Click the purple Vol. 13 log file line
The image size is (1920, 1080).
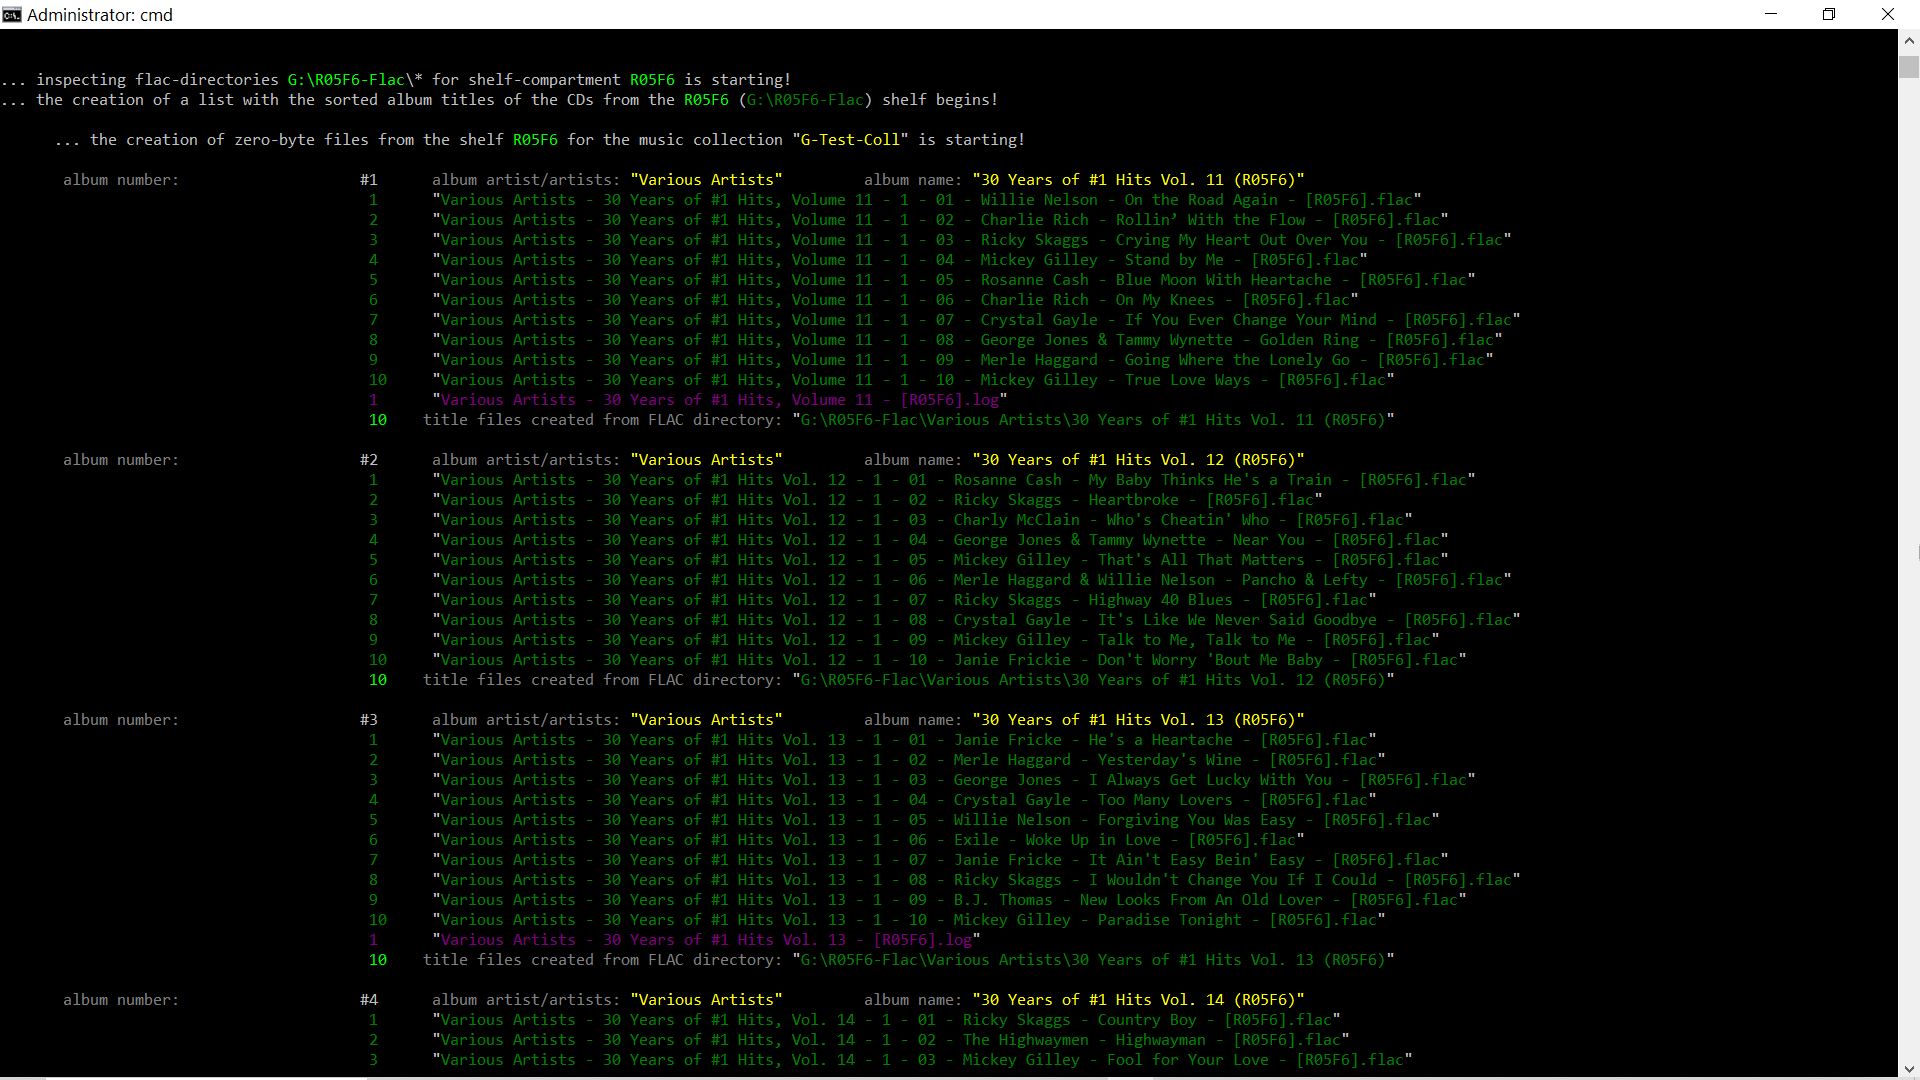[x=706, y=940]
